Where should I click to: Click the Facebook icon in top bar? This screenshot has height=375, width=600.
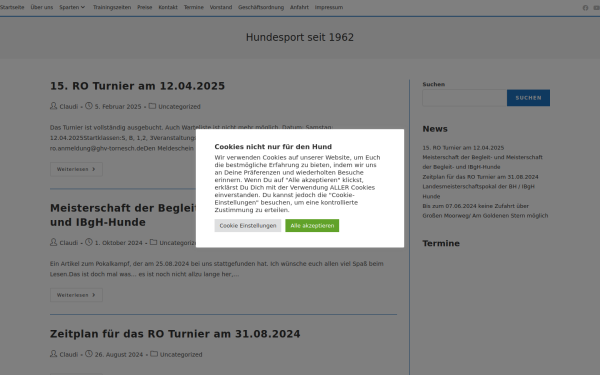(585, 8)
